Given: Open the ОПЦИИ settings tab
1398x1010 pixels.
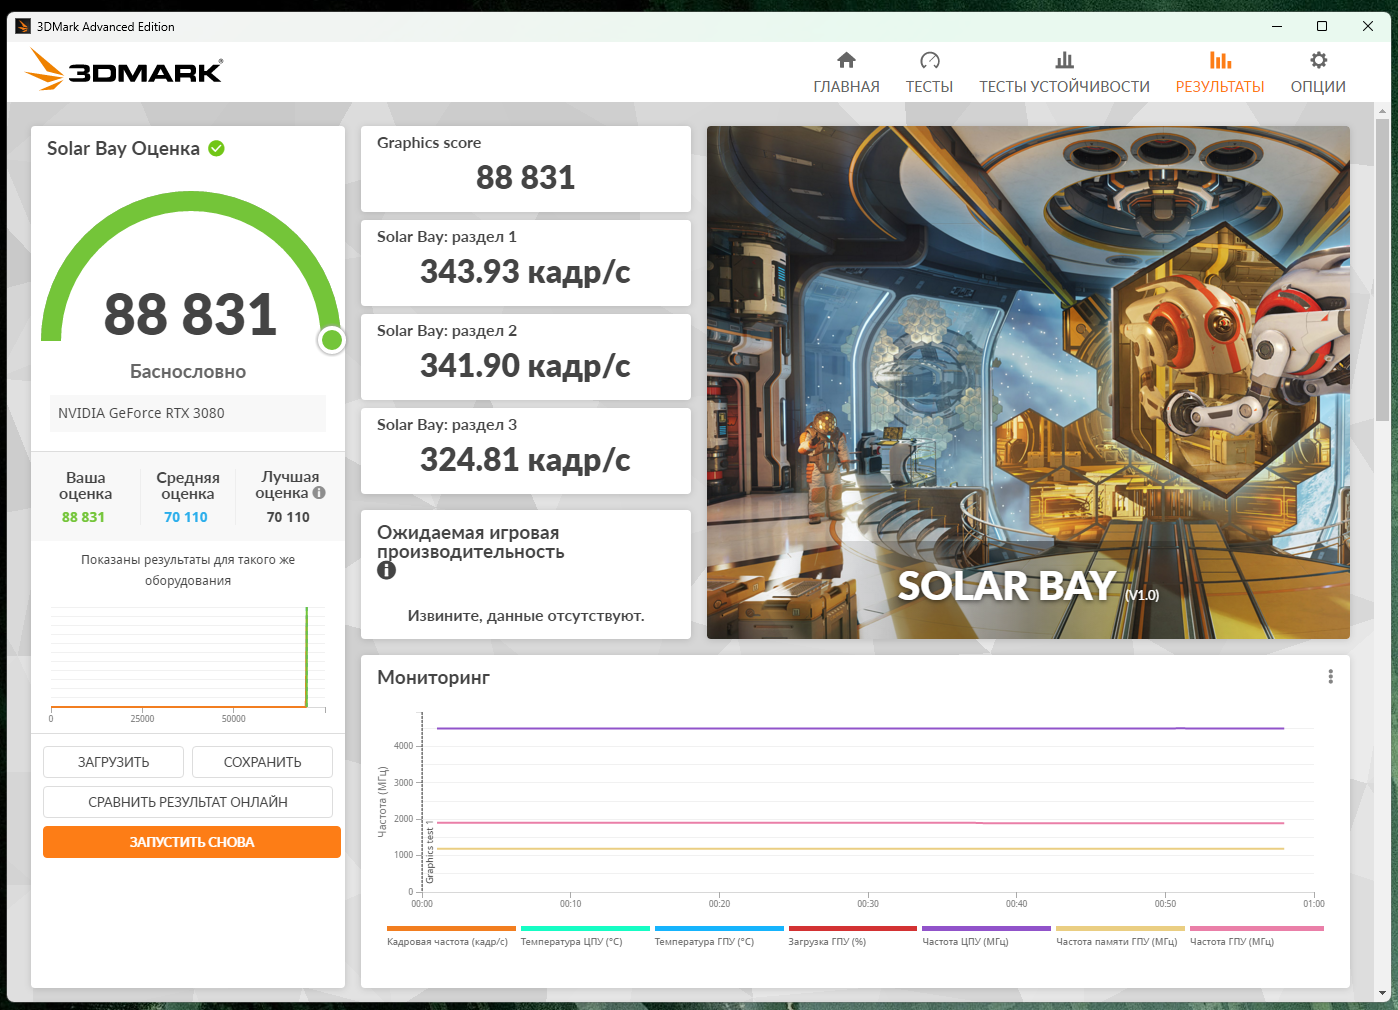Looking at the screenshot, I should (x=1318, y=73).
